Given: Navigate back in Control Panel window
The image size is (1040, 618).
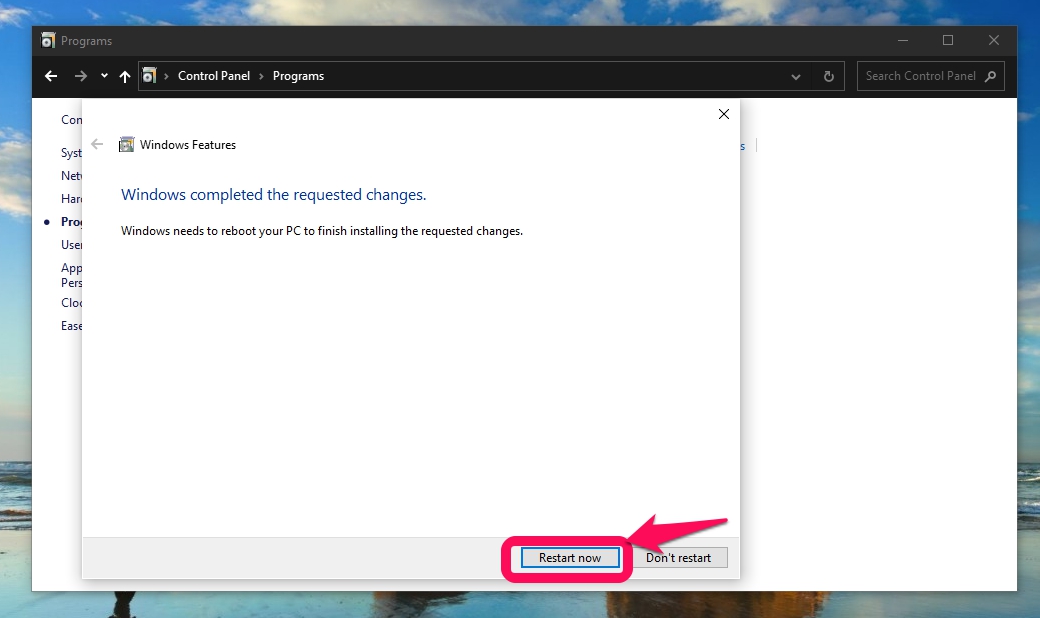Looking at the screenshot, I should click(x=51, y=76).
